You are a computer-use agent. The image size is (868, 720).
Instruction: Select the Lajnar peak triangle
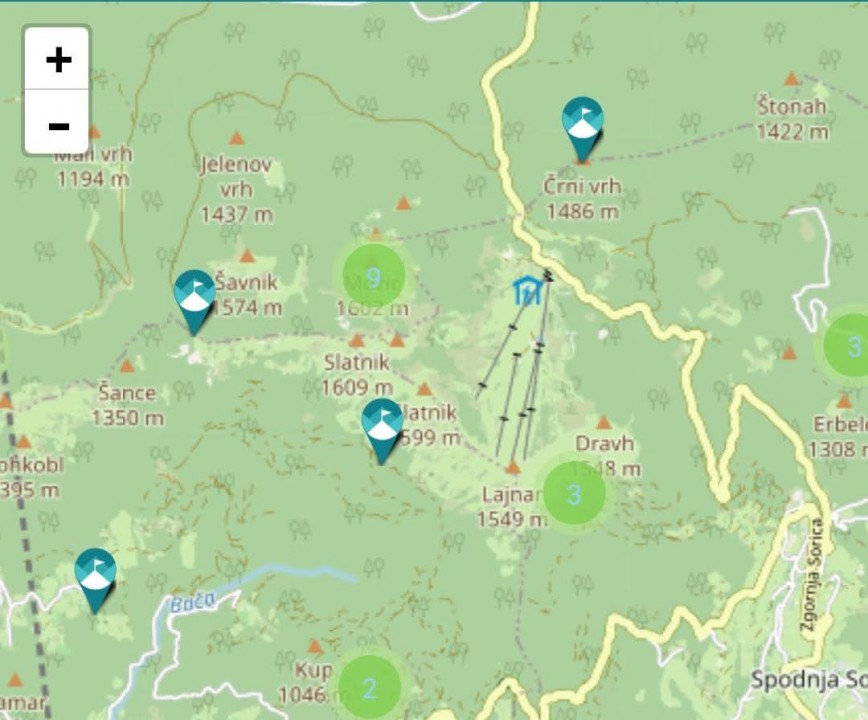(x=513, y=468)
